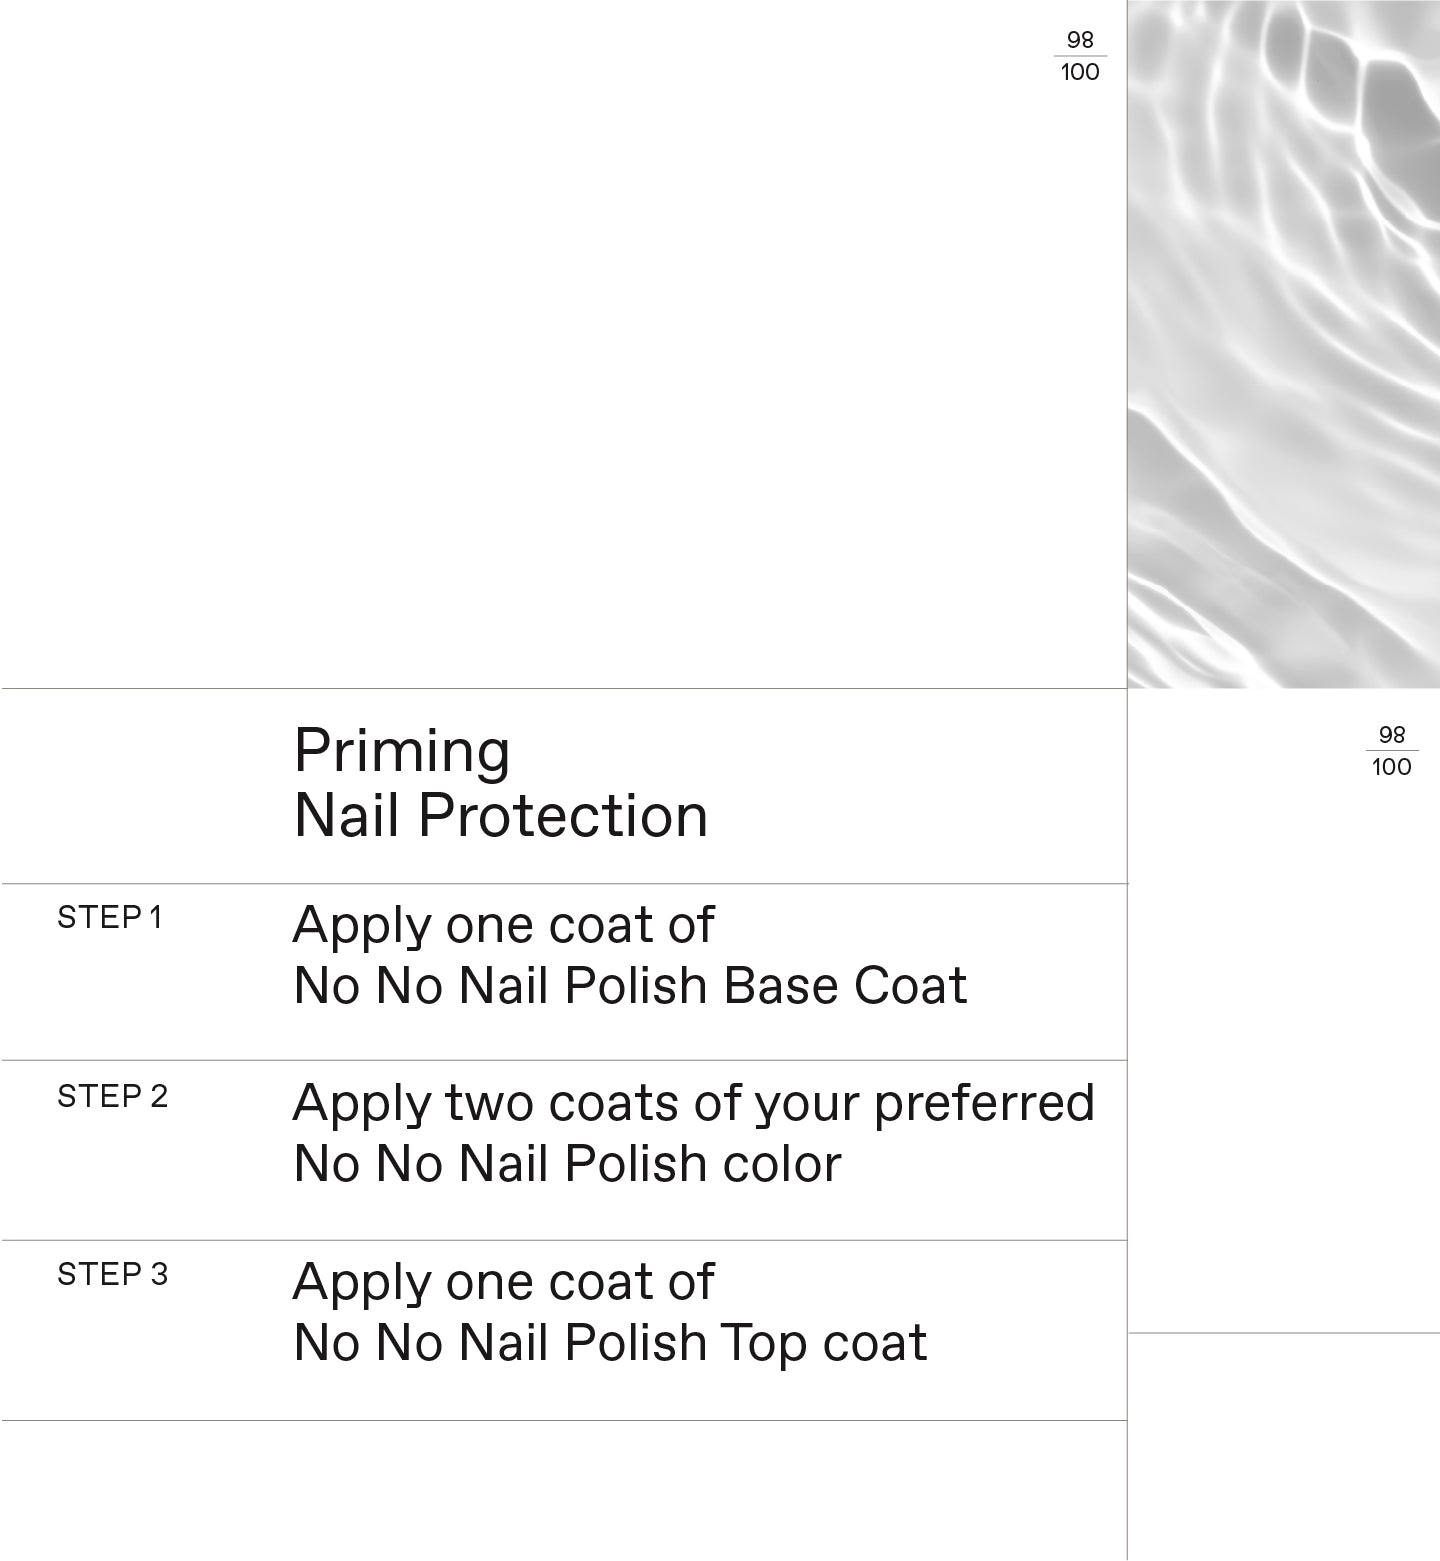Click "Apply two coats of your preferred"
Viewport: 1440px width, 1561px height.
tap(693, 1104)
